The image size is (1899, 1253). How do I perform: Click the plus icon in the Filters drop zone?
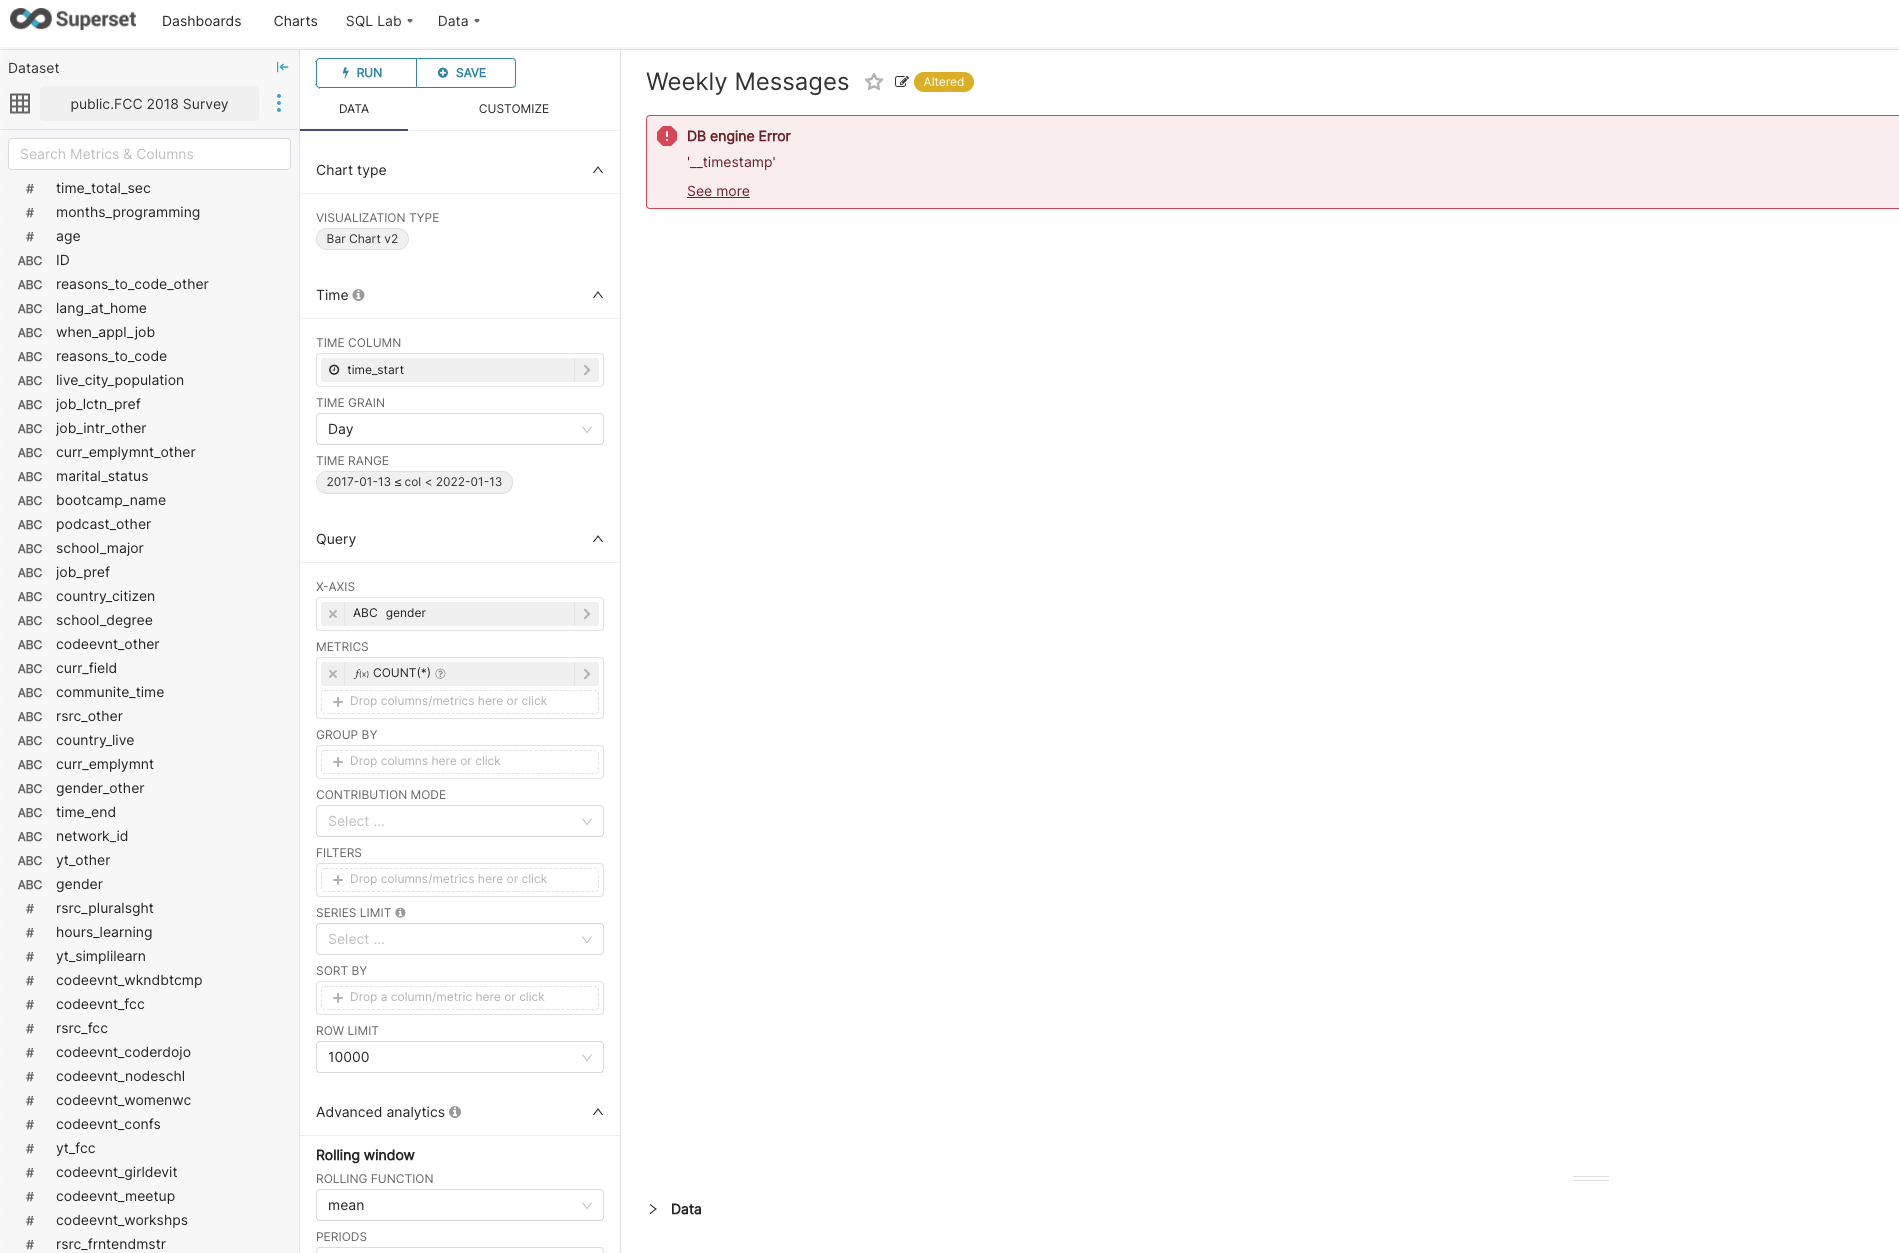click(338, 880)
